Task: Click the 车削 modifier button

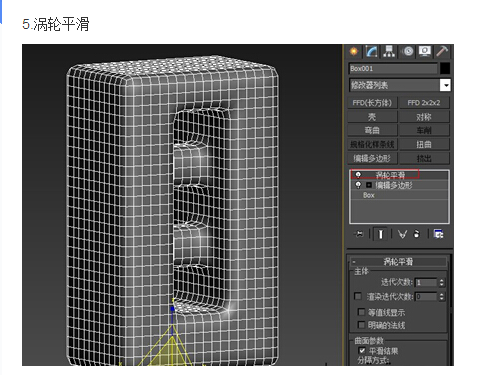Action: pos(424,130)
